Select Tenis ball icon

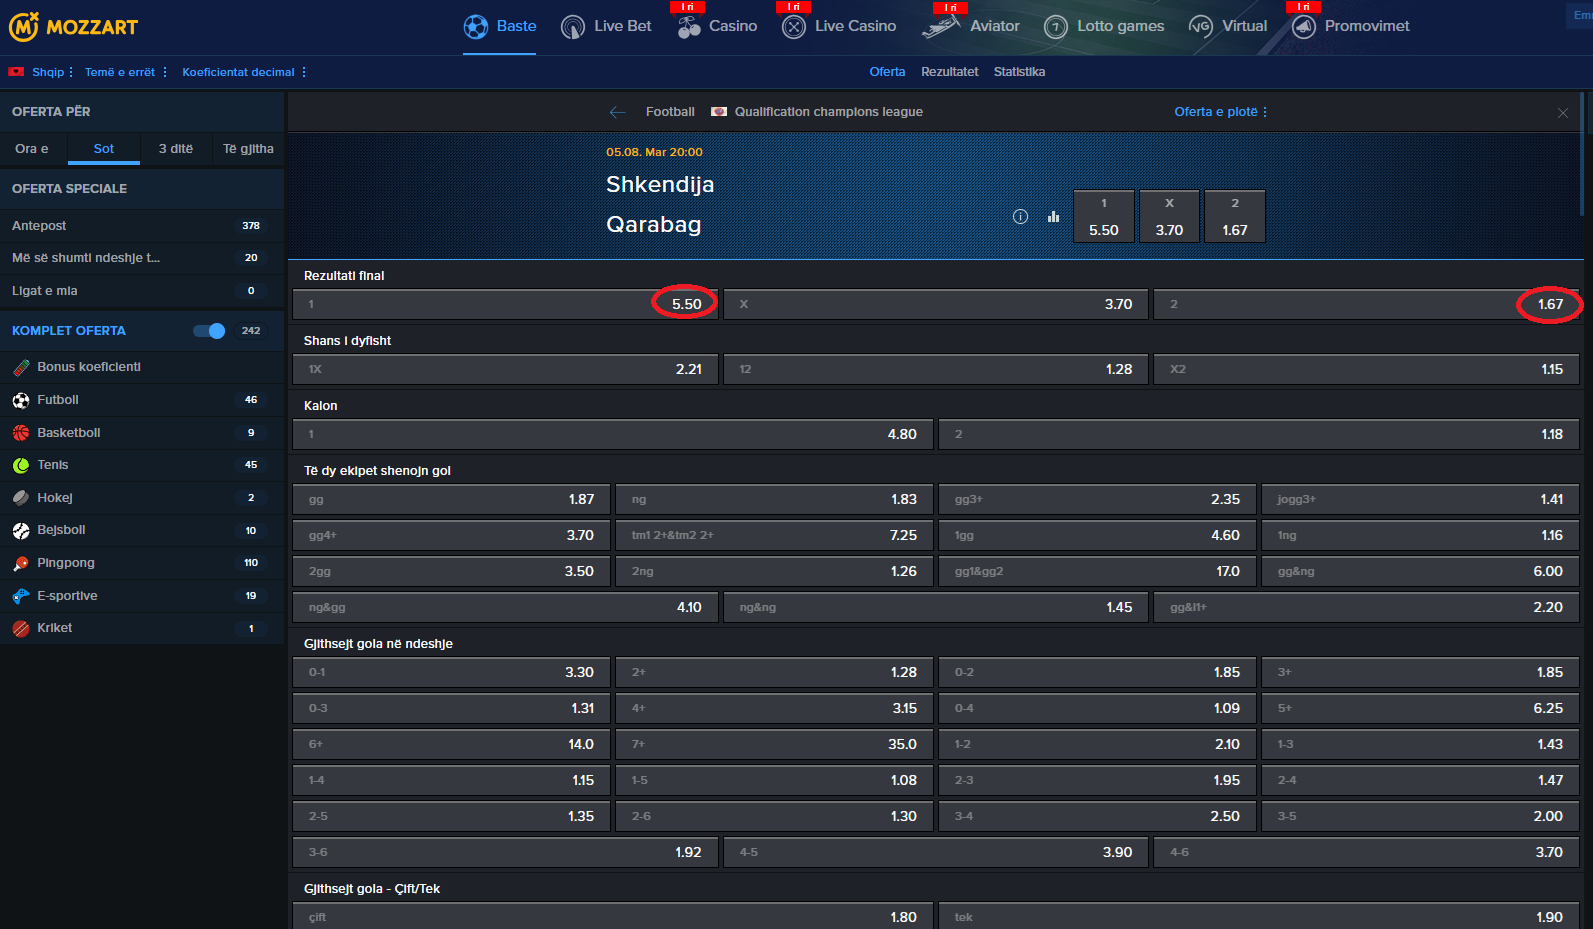coord(21,466)
